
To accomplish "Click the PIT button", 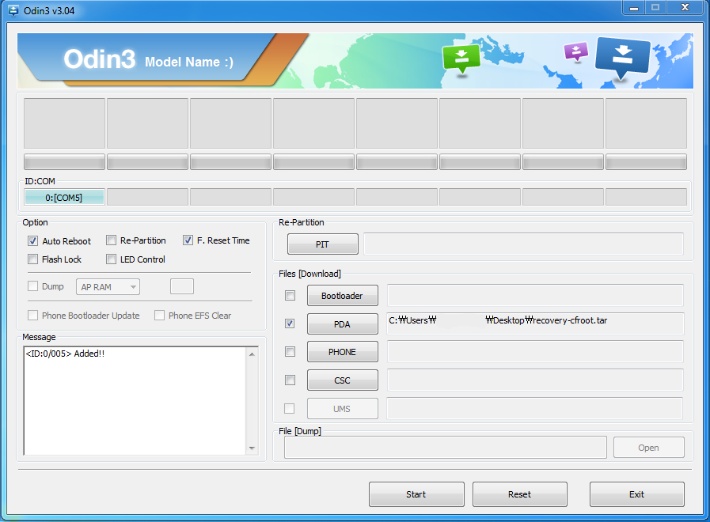I will (322, 244).
